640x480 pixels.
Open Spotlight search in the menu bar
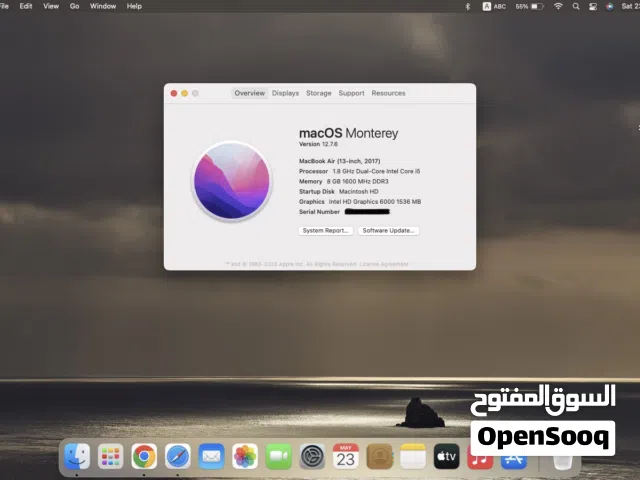(576, 7)
